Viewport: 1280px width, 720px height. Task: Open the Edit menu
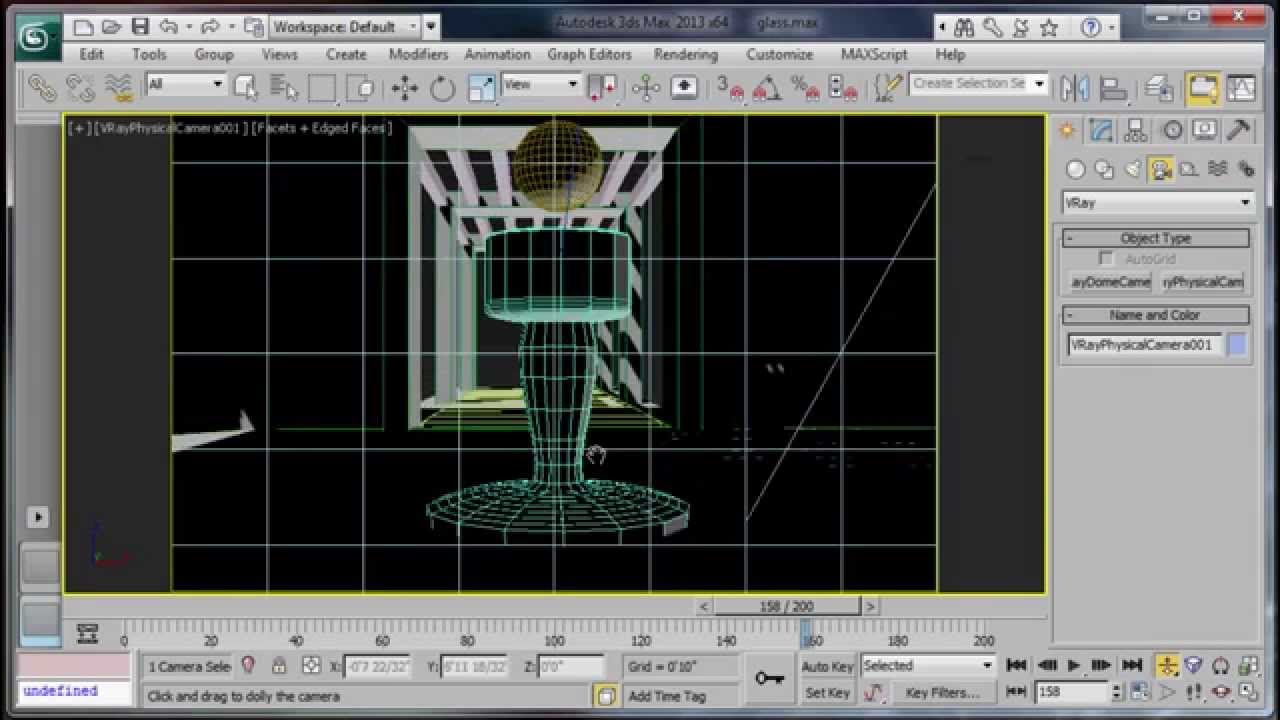tap(91, 54)
